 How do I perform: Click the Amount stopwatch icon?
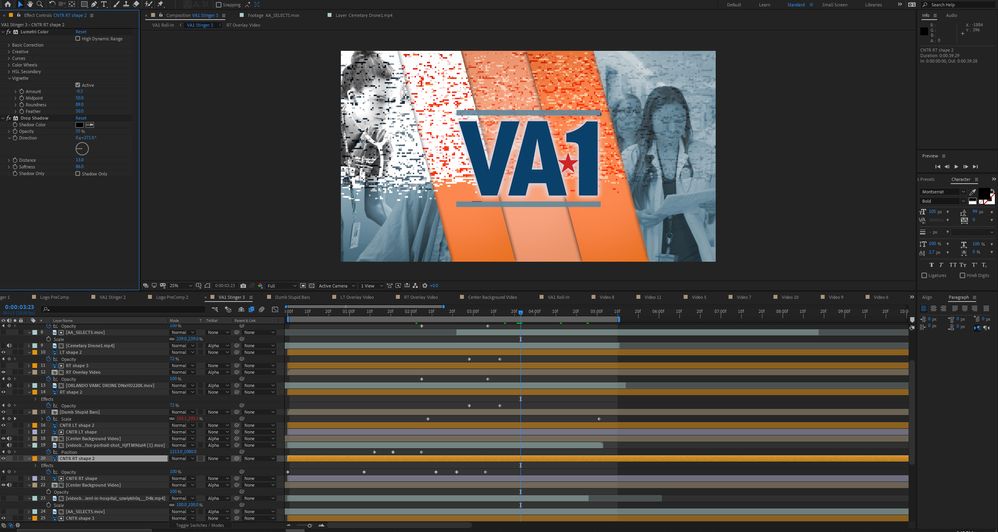tap(21, 92)
